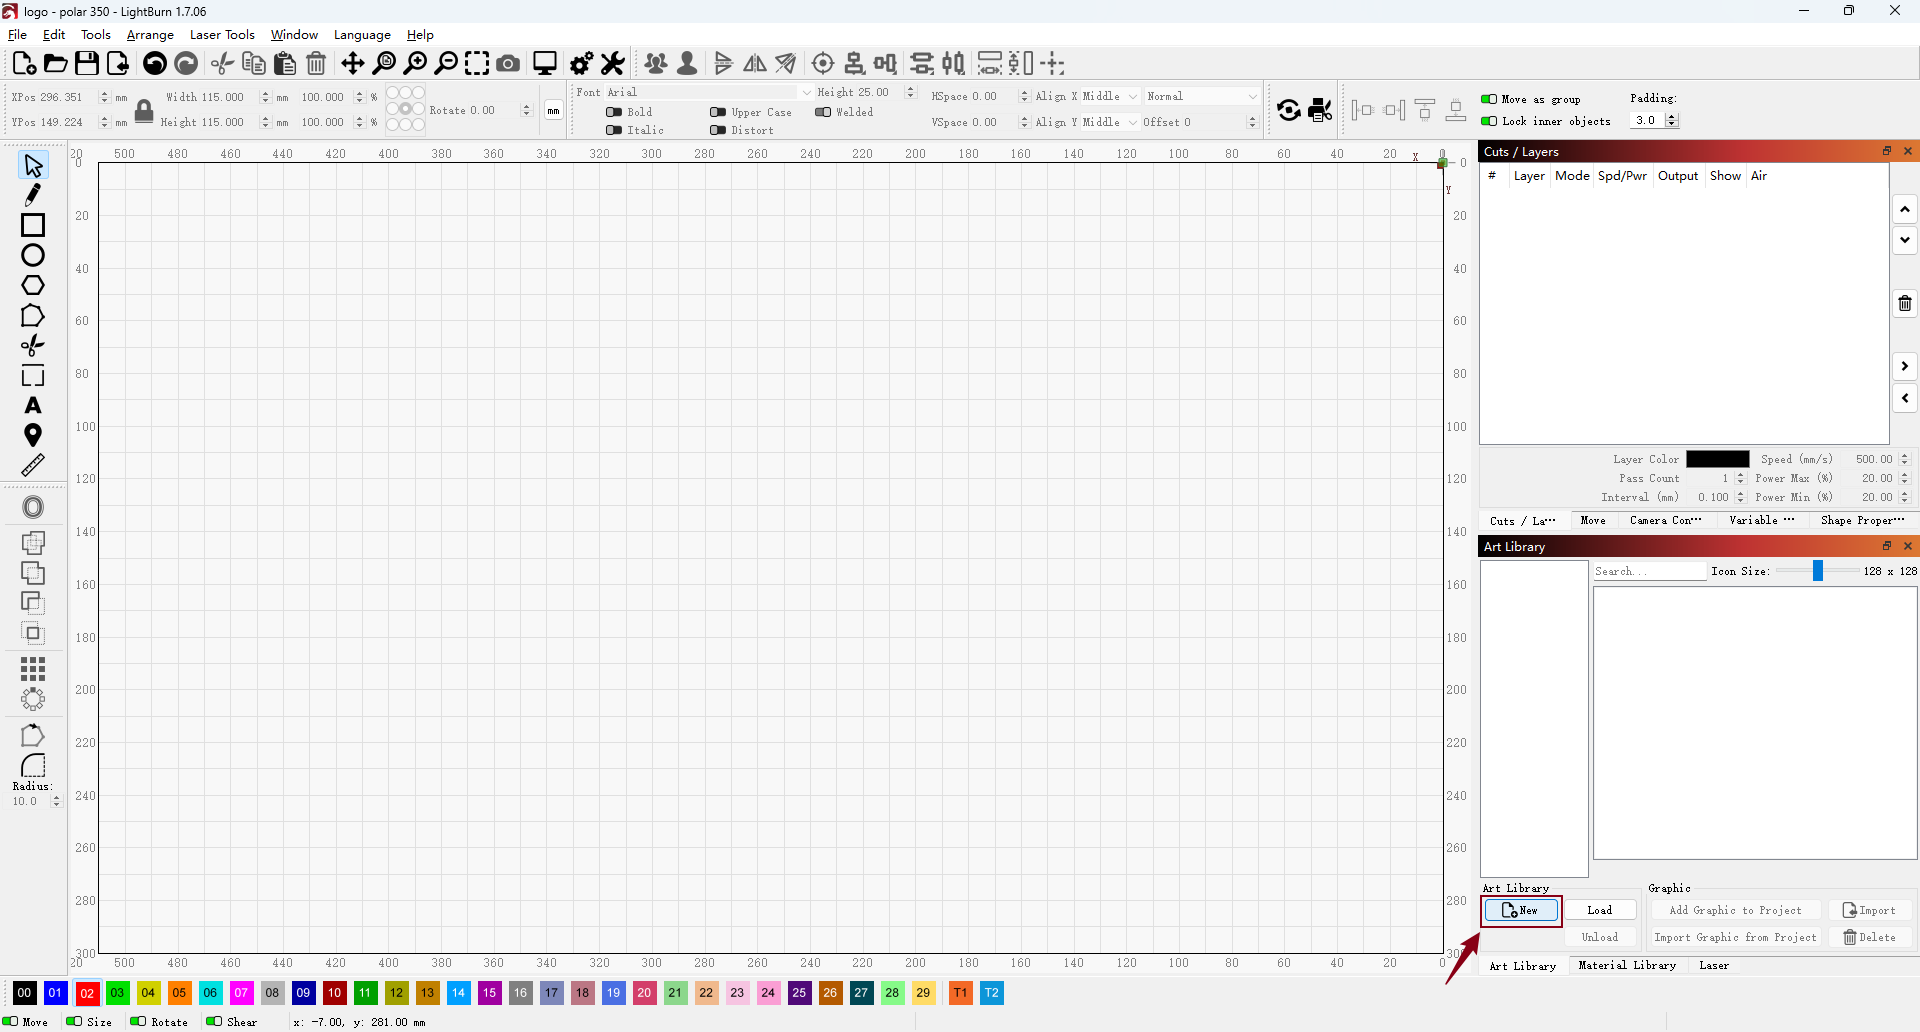Pick the Create Text tool
Image resolution: width=1920 pixels, height=1032 pixels.
coord(32,405)
